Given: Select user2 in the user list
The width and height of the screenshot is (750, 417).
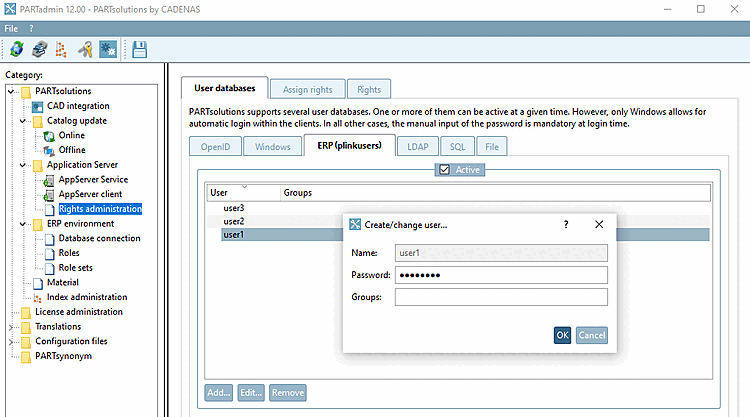Looking at the screenshot, I should point(234,221).
